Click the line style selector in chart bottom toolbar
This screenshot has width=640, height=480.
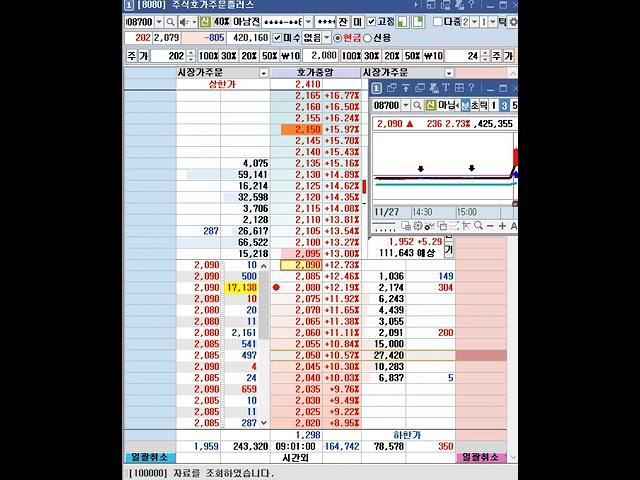384,226
